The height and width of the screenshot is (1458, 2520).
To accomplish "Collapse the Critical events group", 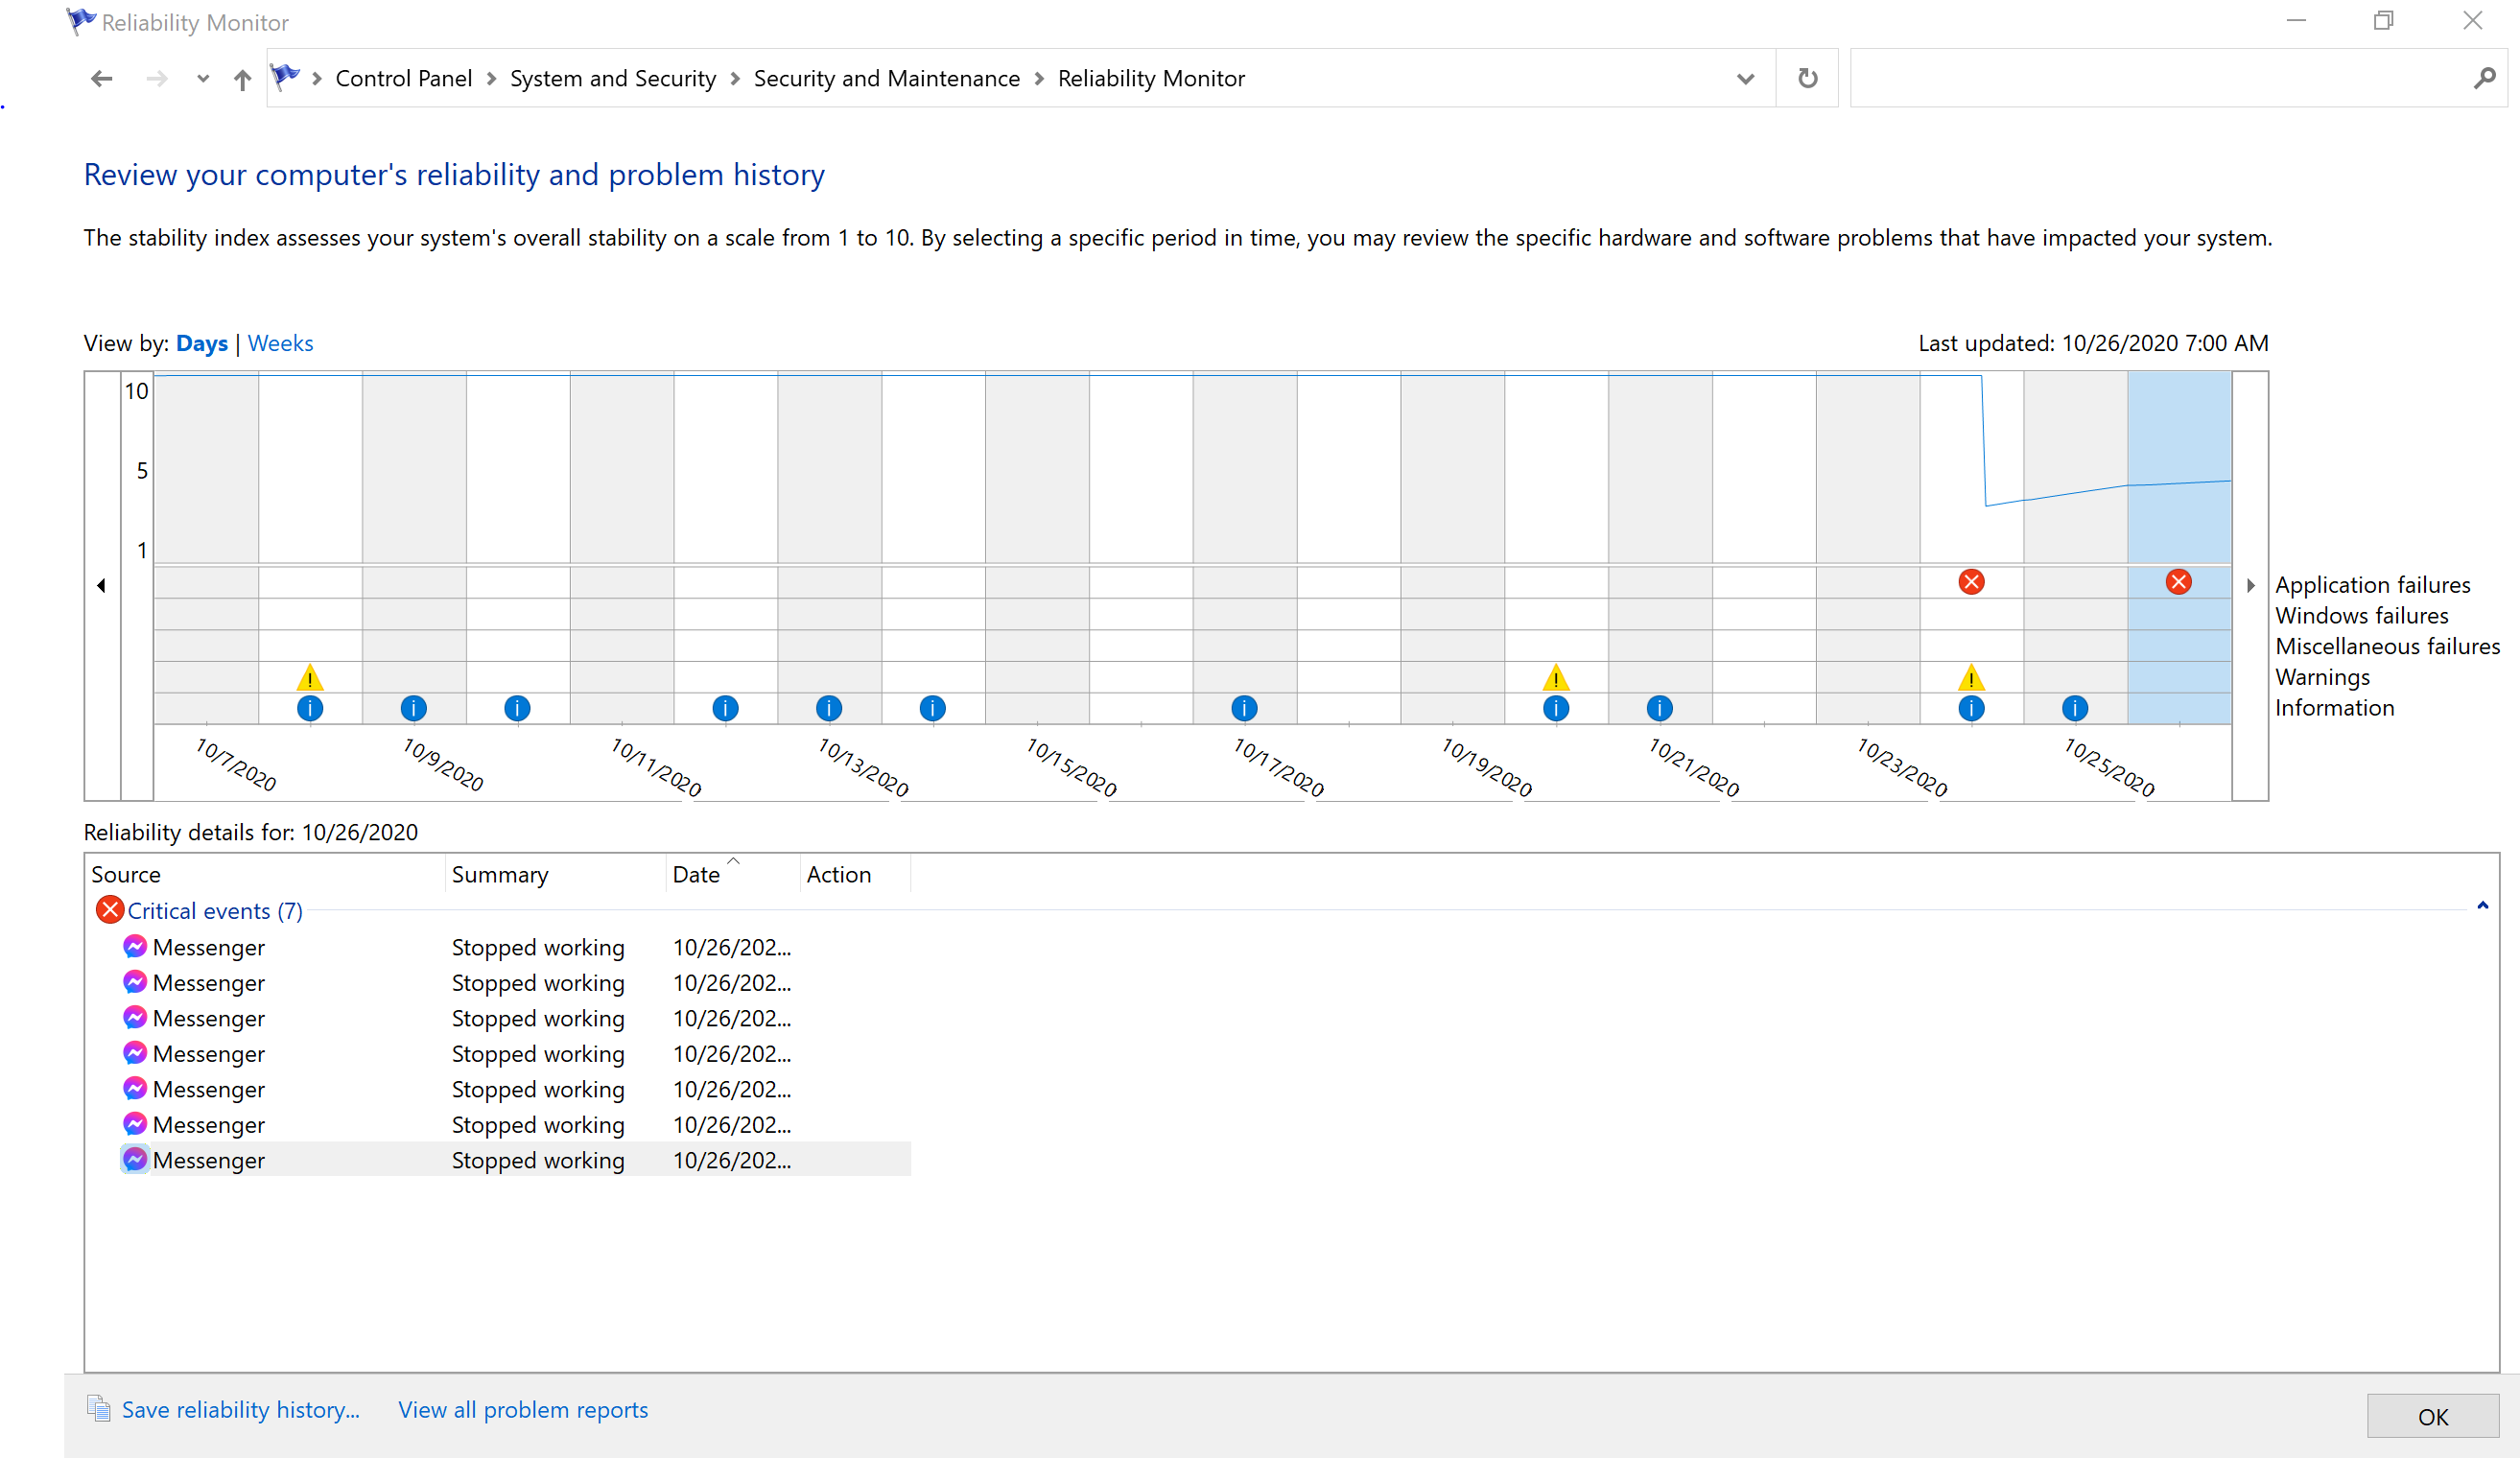I will (x=2482, y=906).
